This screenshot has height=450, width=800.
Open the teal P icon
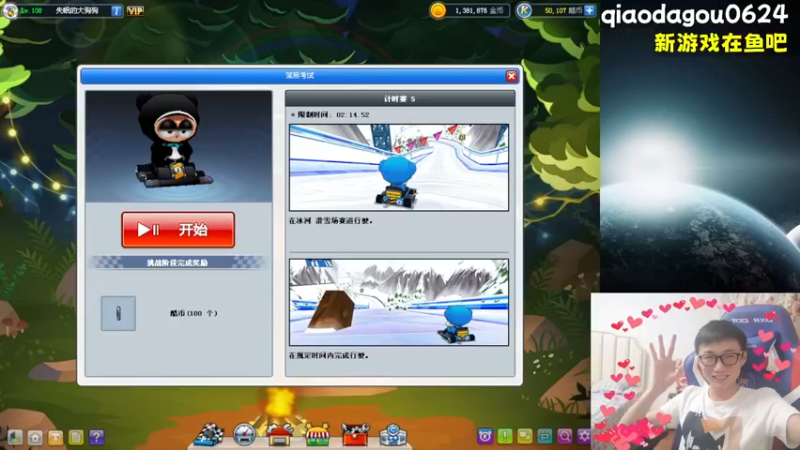[544, 436]
